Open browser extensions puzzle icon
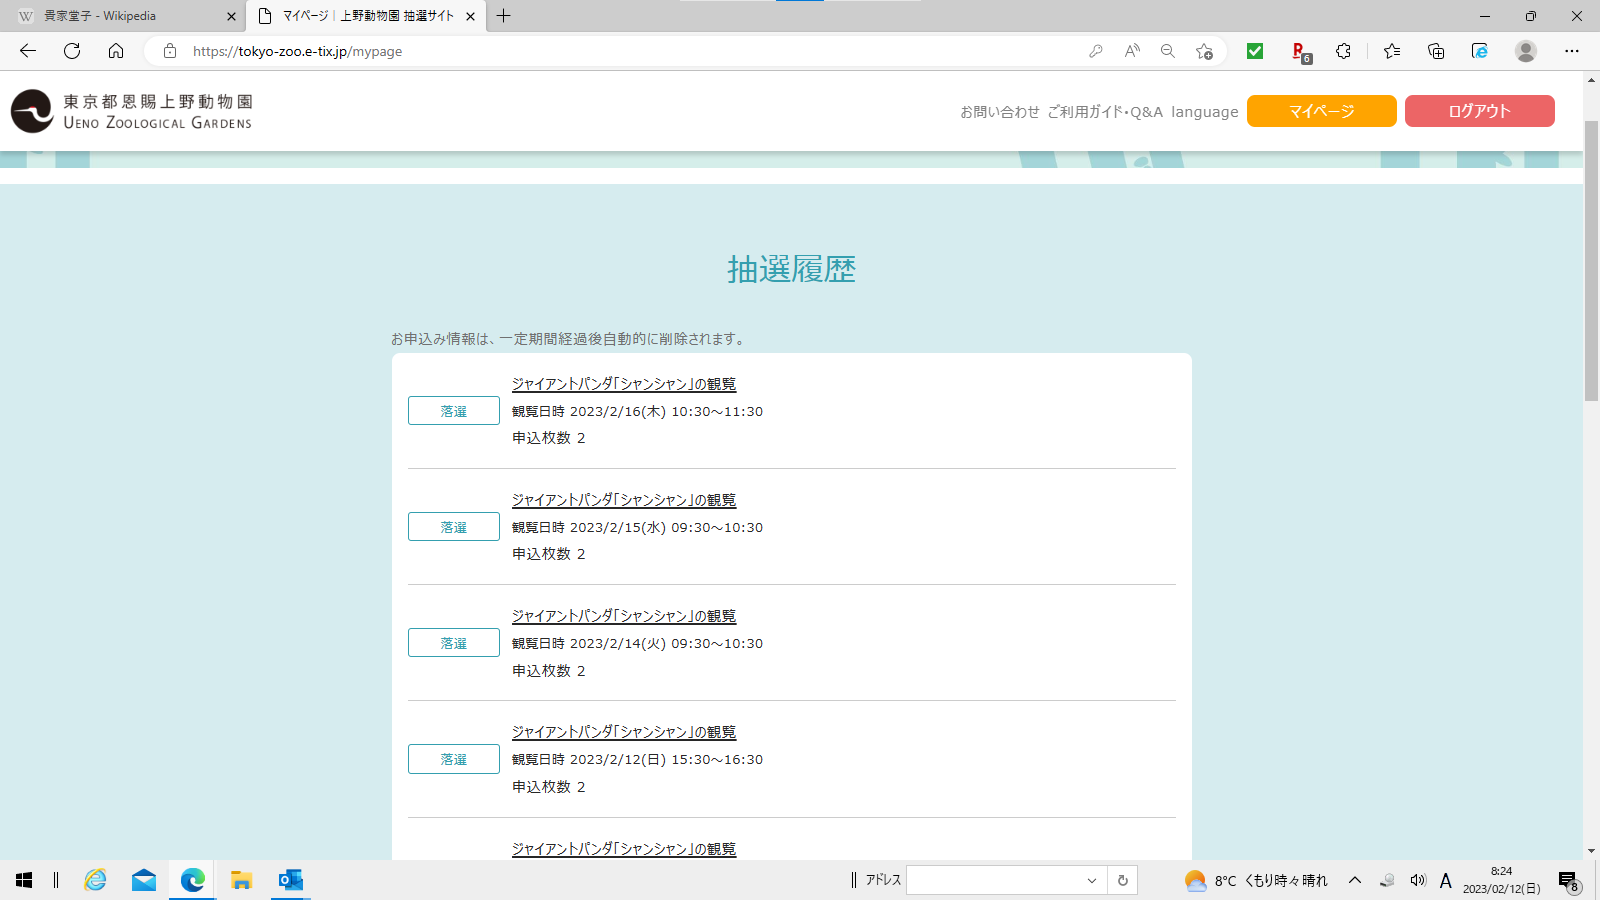 (1343, 51)
